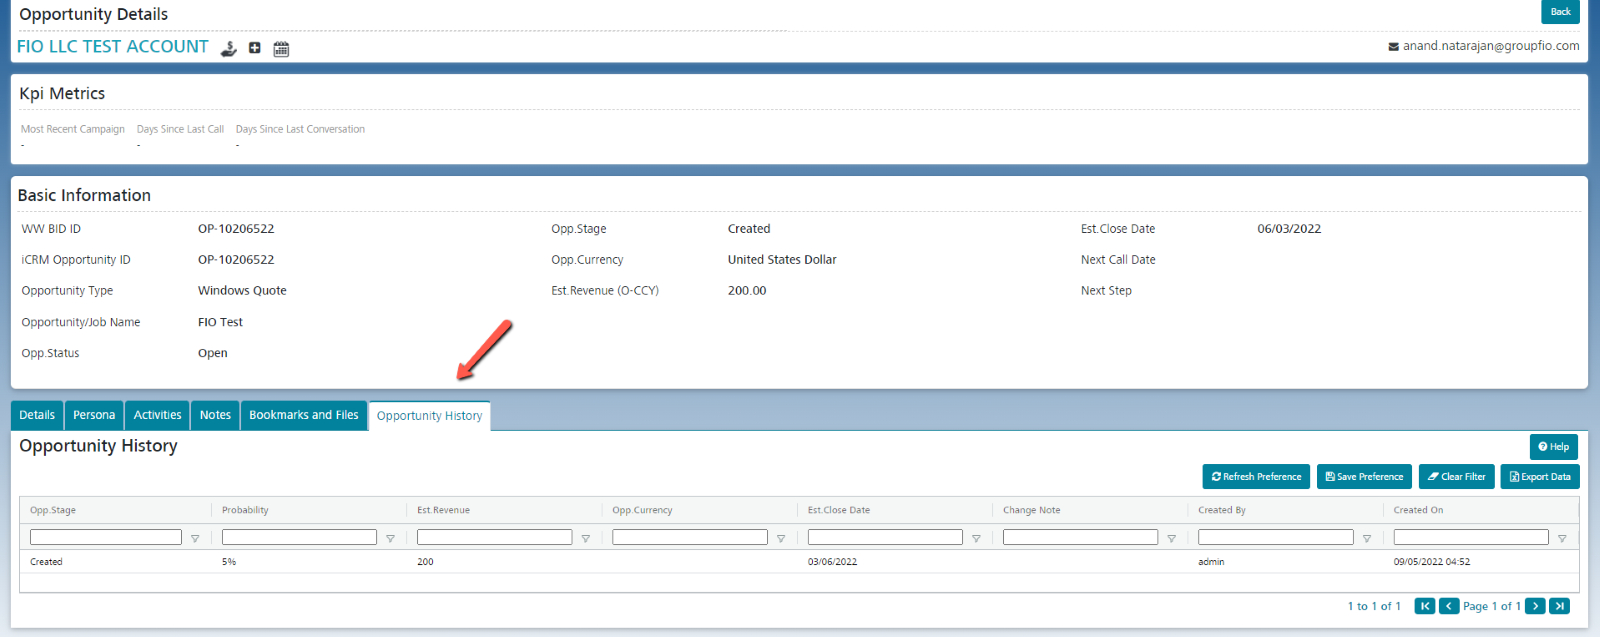
Task: Sort by the Probability column header
Action: (x=245, y=510)
